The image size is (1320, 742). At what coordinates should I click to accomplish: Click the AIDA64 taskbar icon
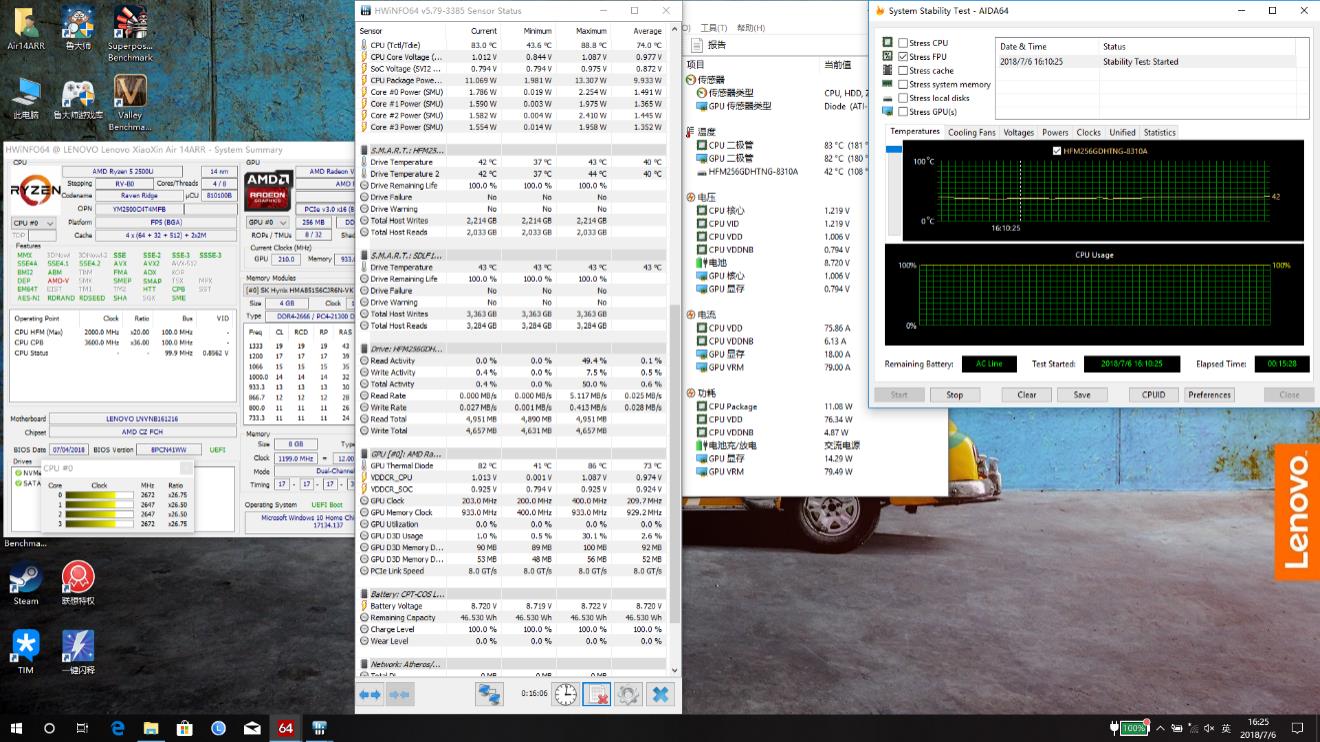[x=285, y=728]
